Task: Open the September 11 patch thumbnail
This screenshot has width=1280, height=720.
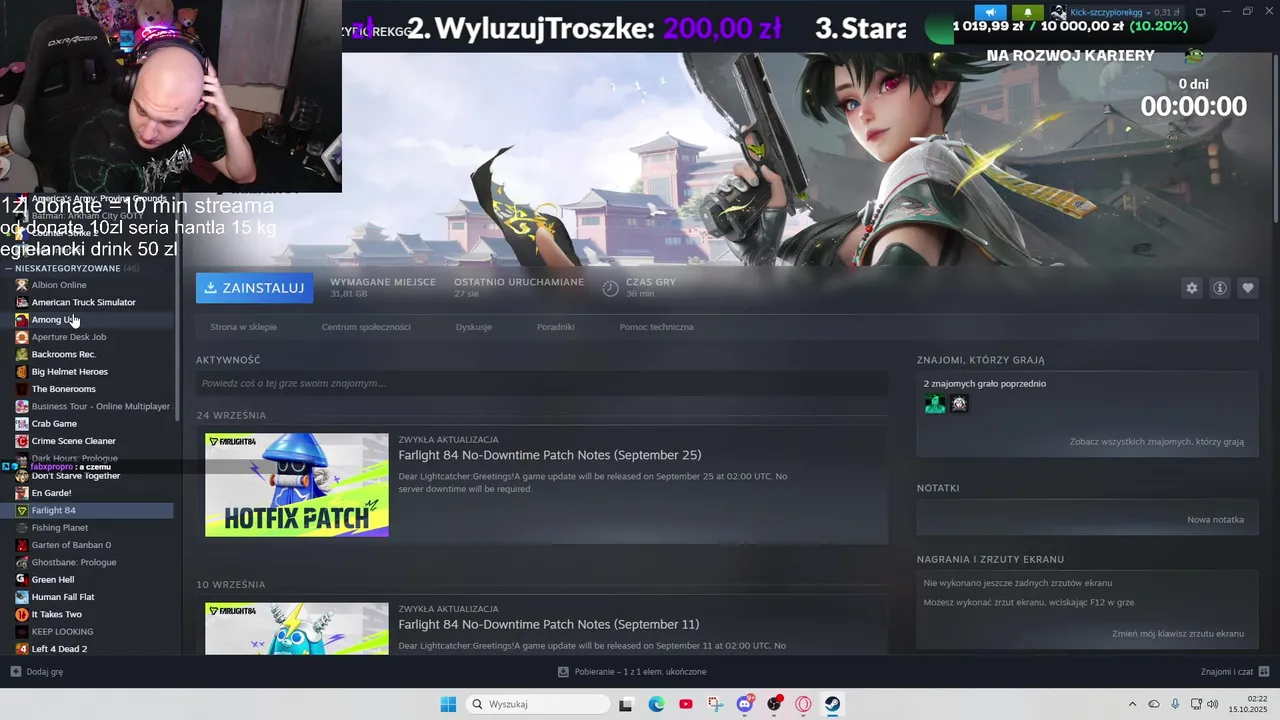Action: click(x=297, y=629)
